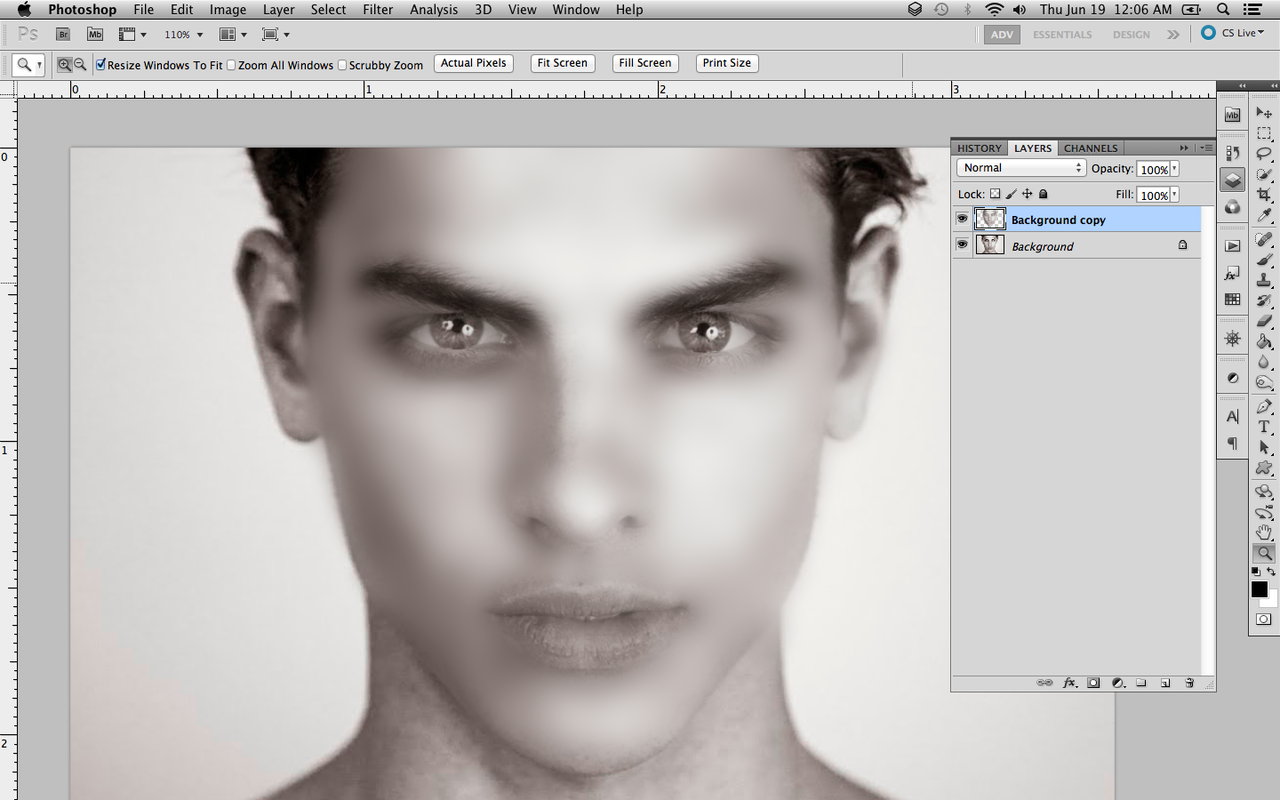1280x800 pixels.
Task: Open the Image menu
Action: click(228, 10)
